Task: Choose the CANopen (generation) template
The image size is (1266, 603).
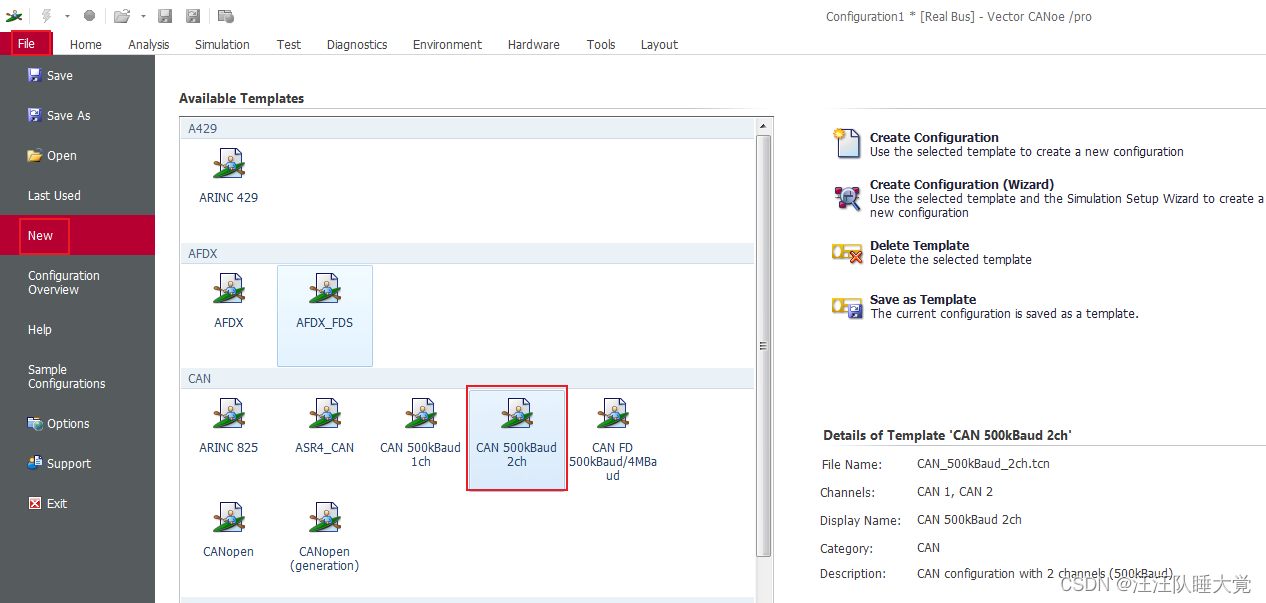Action: [325, 537]
